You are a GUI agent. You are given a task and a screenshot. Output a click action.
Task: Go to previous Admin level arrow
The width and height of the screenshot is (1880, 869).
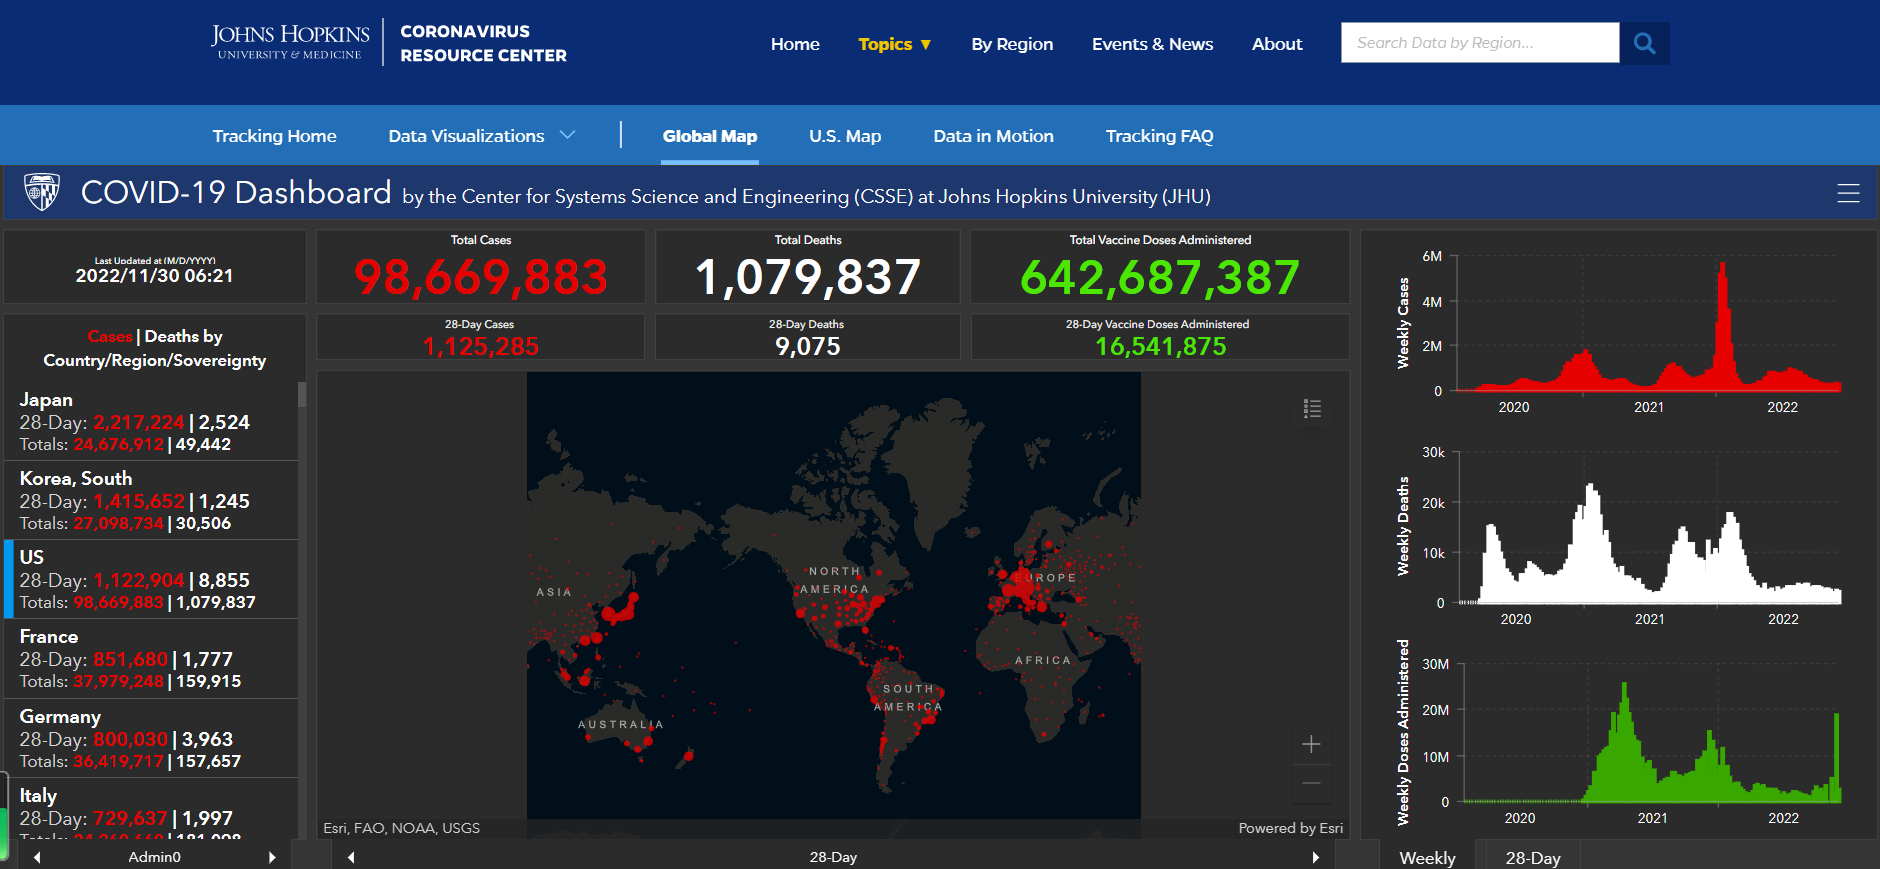tap(37, 857)
